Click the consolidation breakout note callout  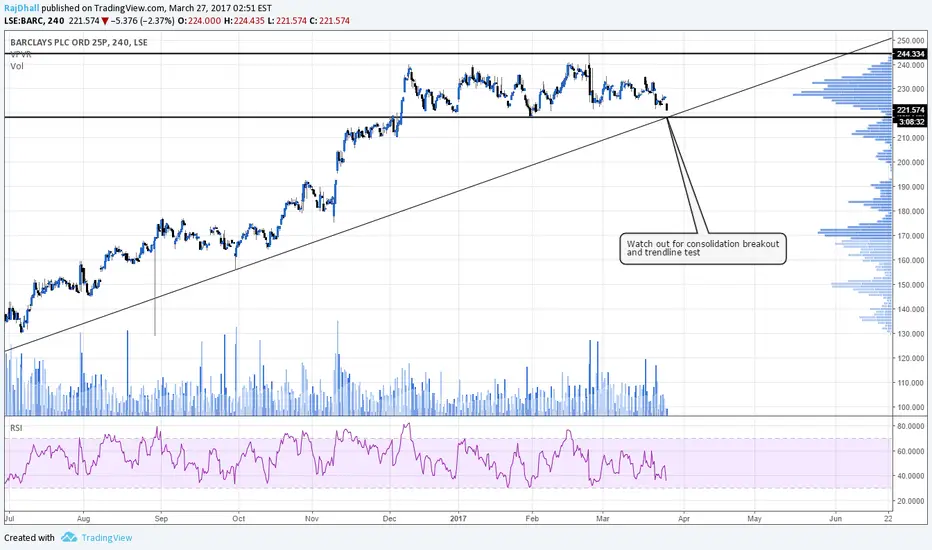(703, 249)
